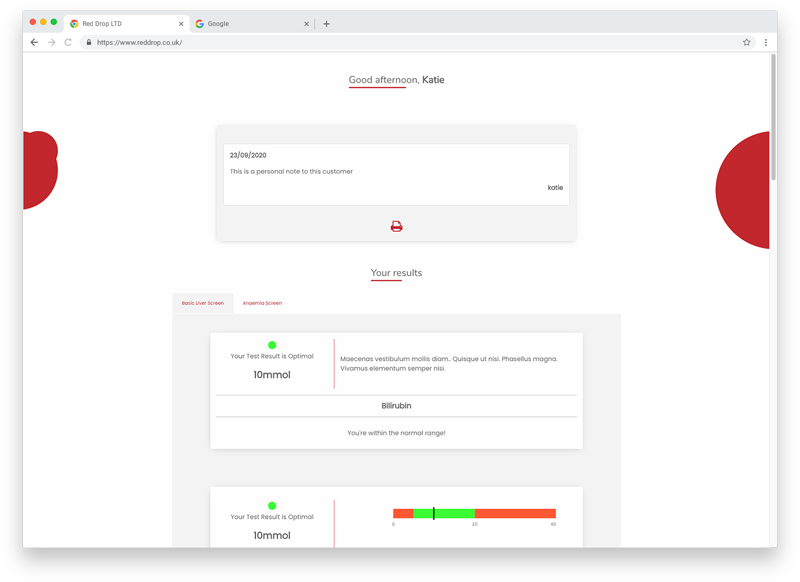Click the 'katie' signature in the note
800x582 pixels.
pos(555,188)
